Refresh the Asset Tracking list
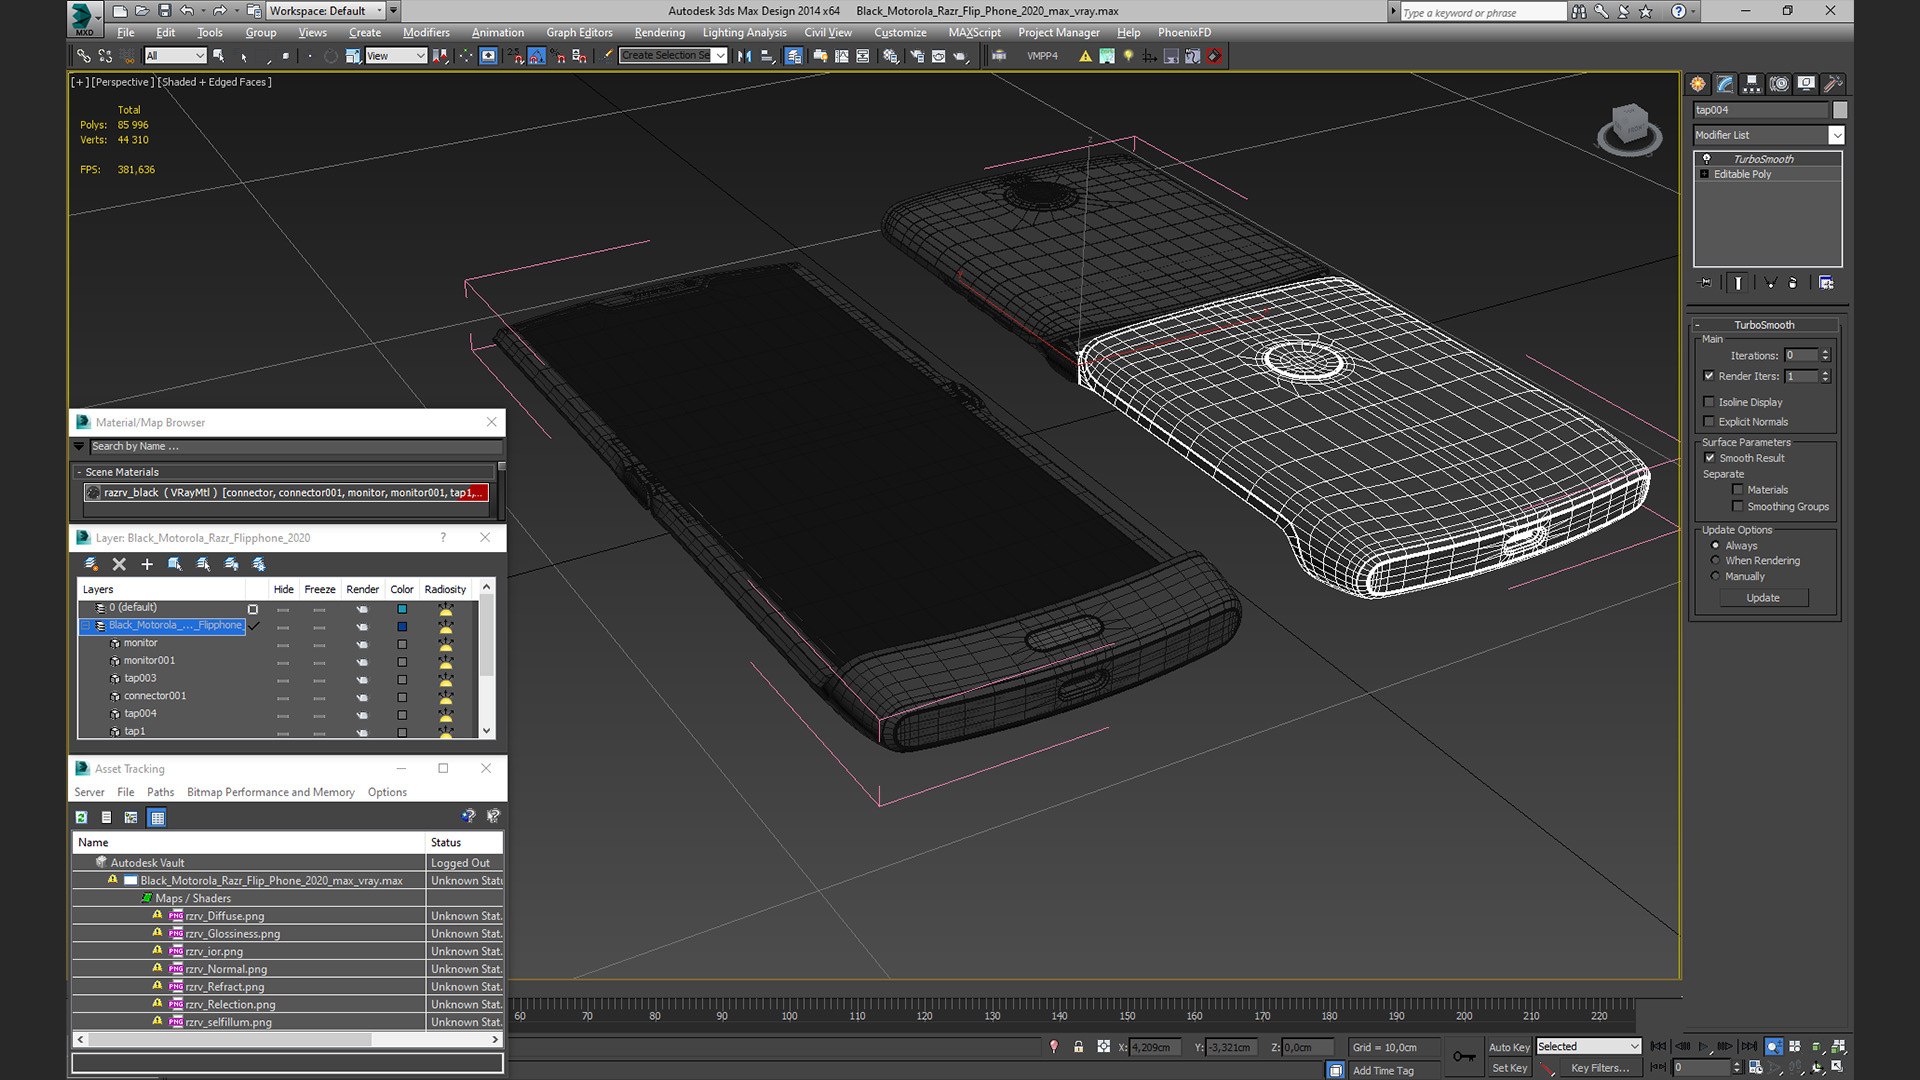 pyautogui.click(x=81, y=817)
